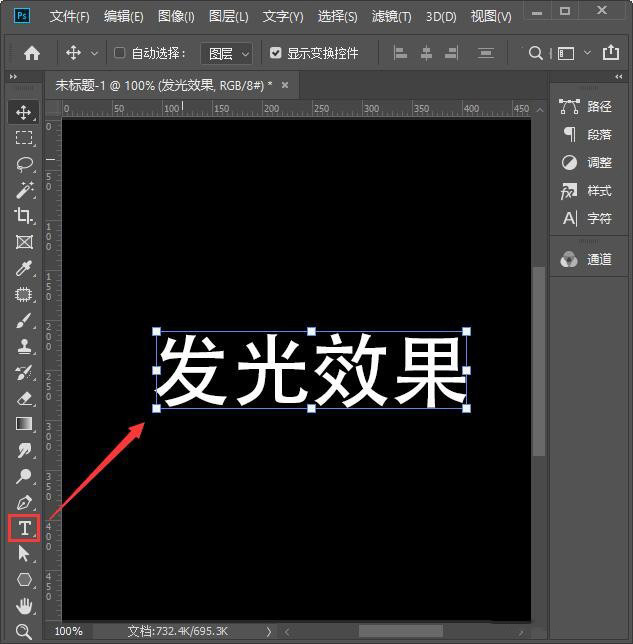This screenshot has height=644, width=633.
Task: Select the Frame tool
Action: 24,242
